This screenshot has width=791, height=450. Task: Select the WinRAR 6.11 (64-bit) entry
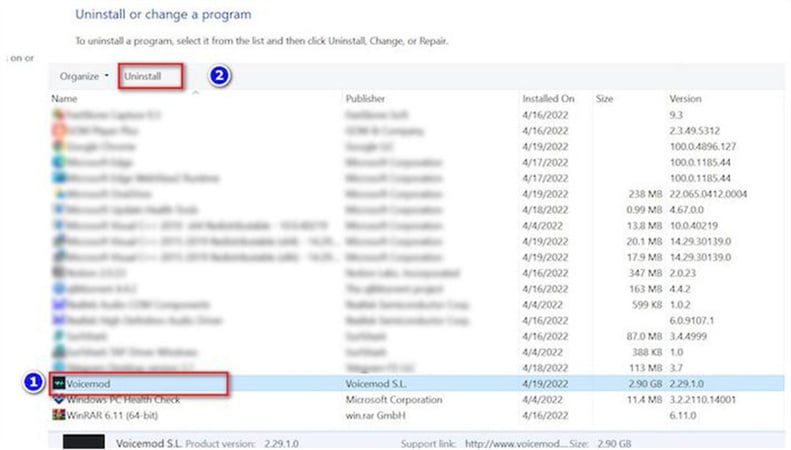(x=112, y=415)
